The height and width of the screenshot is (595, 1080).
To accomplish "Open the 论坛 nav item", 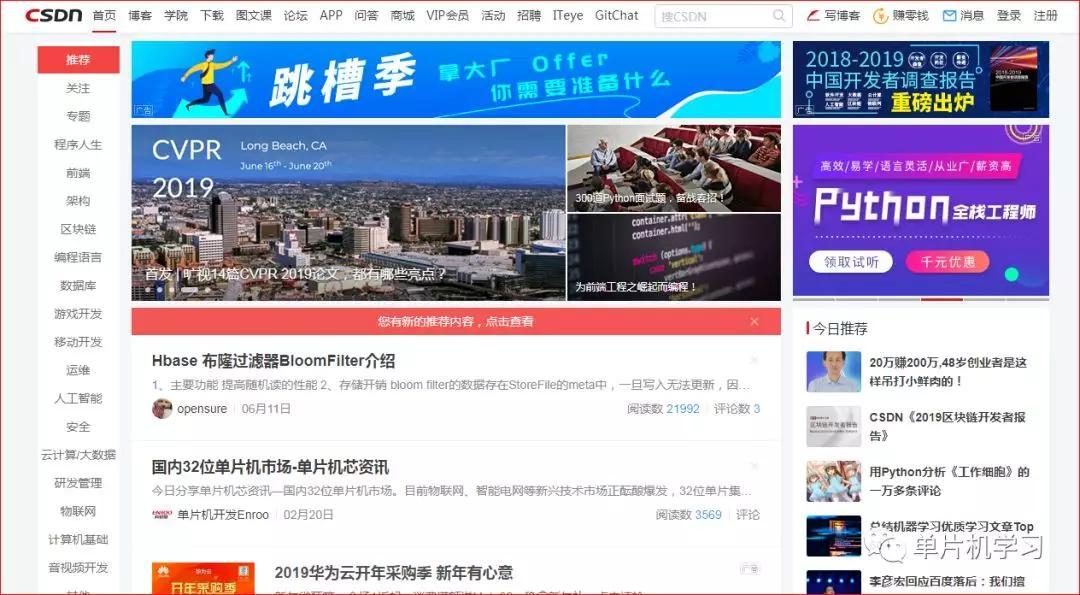I will (x=295, y=15).
